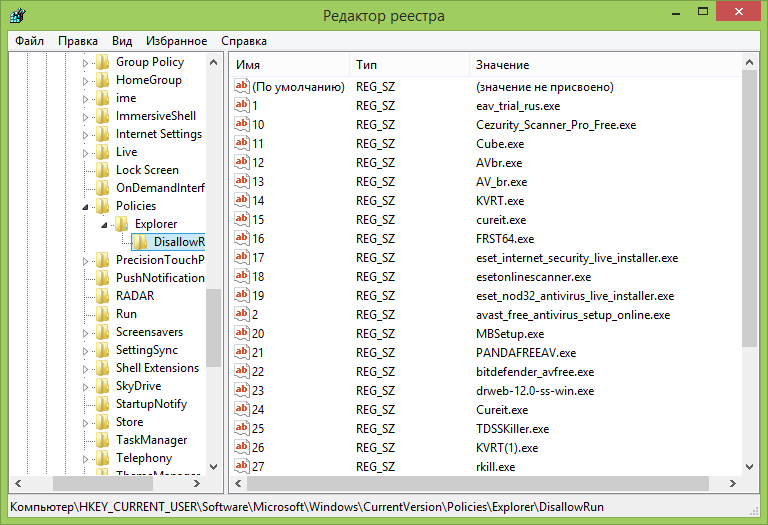This screenshot has height=525, width=768.
Task: Open the Справка menu
Action: [244, 41]
